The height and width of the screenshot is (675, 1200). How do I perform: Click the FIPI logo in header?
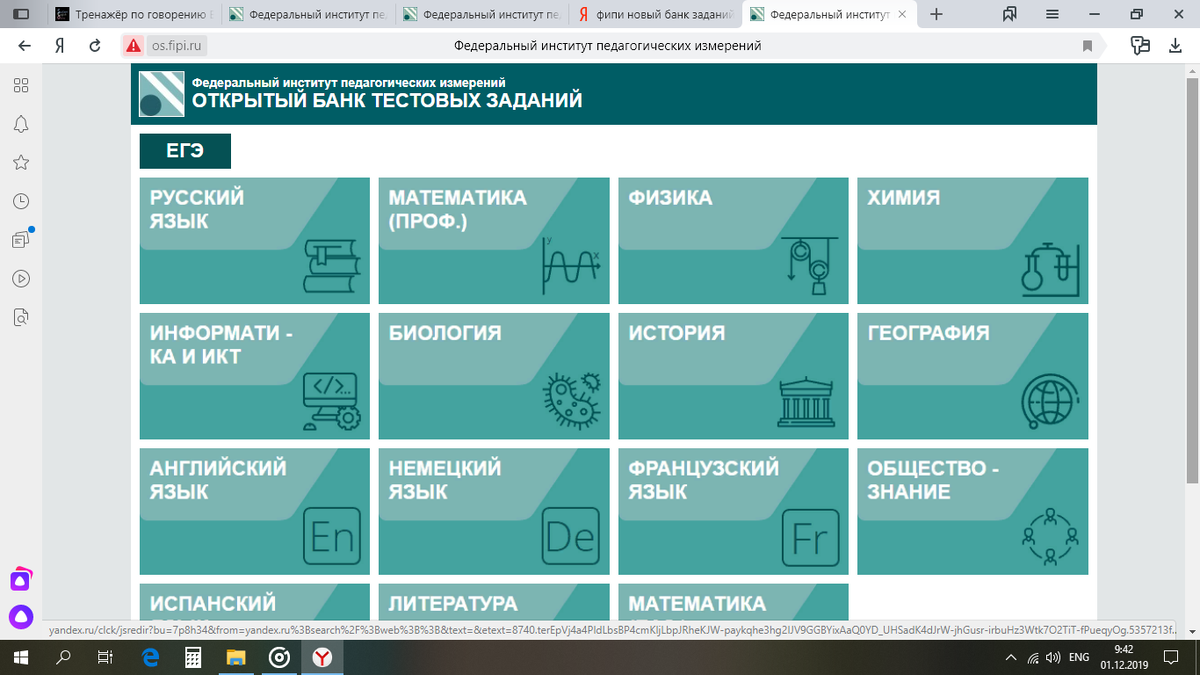(161, 95)
